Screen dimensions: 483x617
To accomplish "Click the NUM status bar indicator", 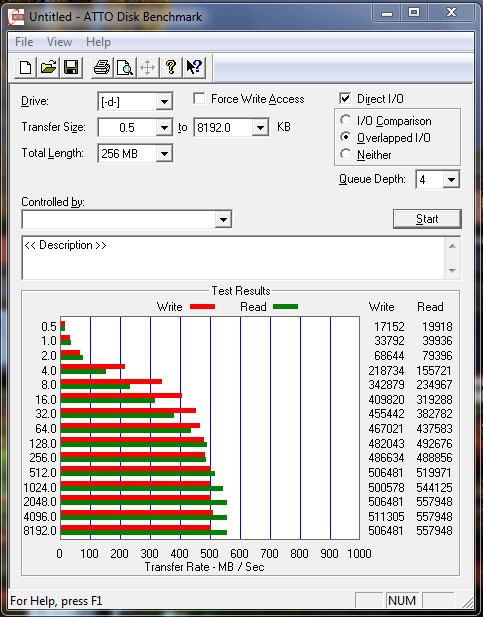I will pos(402,601).
